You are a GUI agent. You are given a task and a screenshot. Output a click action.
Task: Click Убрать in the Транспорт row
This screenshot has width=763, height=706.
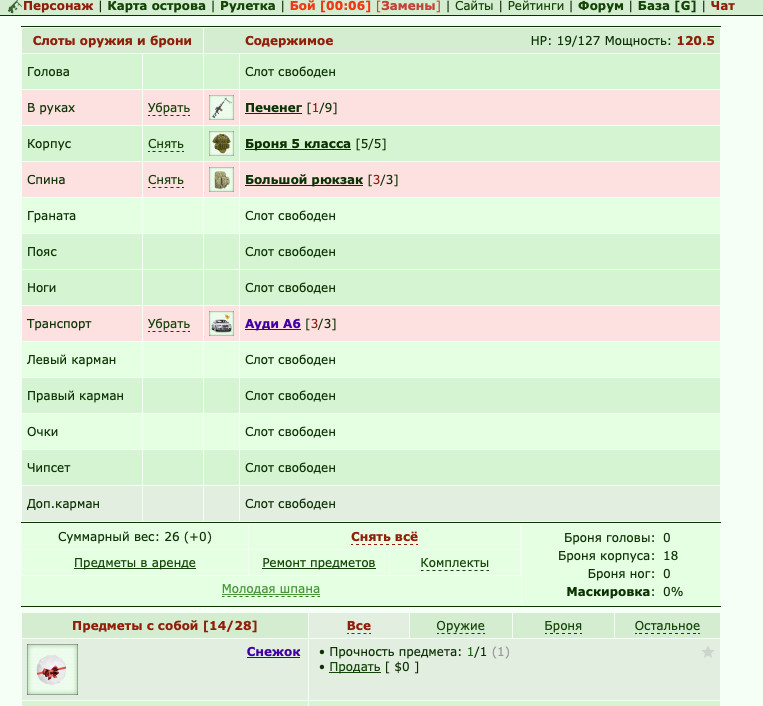point(169,324)
